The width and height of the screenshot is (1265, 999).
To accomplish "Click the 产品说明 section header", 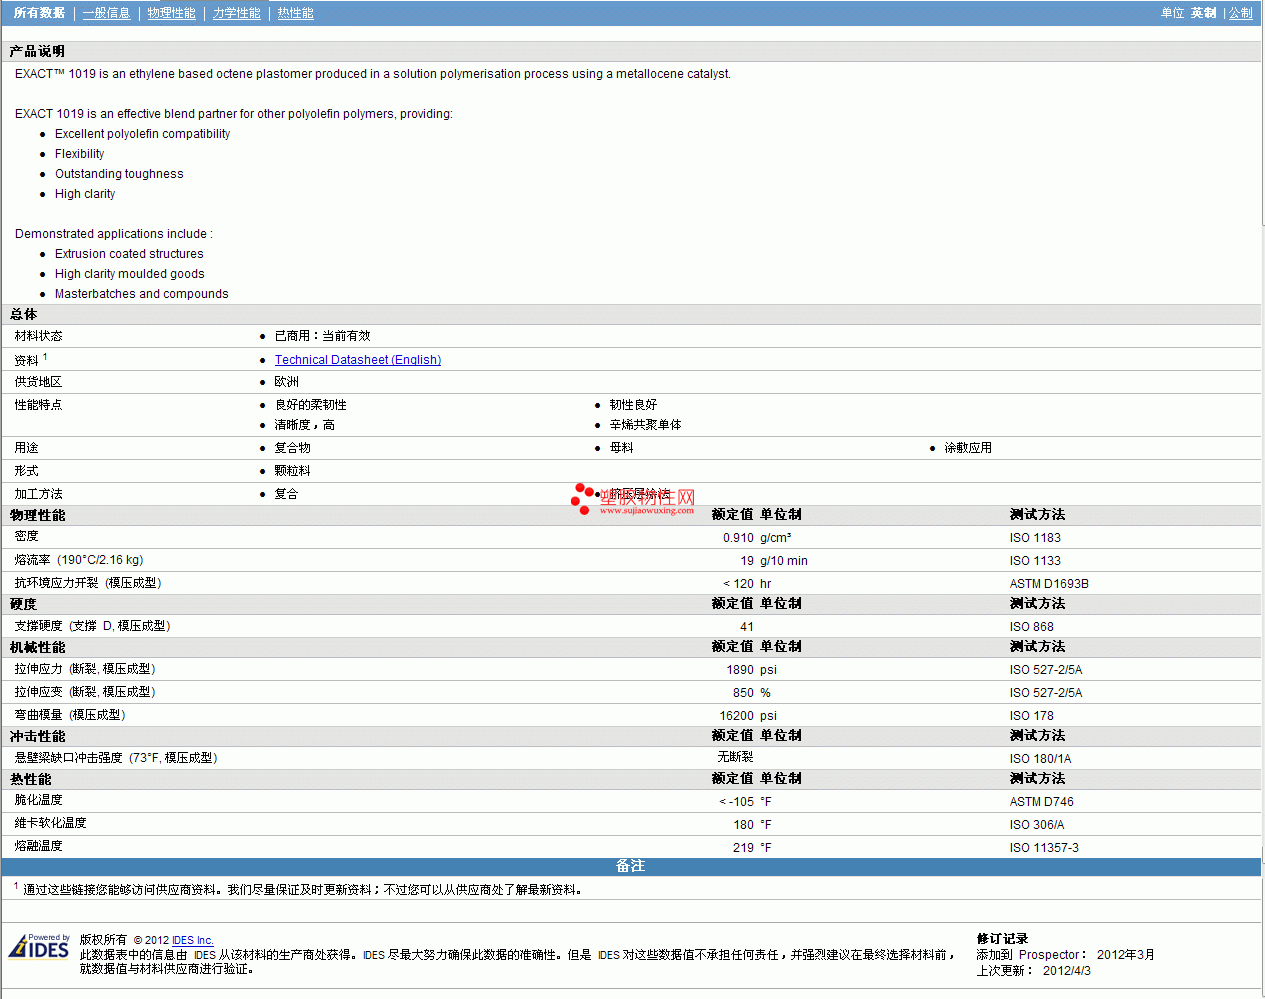I will 37,51.
